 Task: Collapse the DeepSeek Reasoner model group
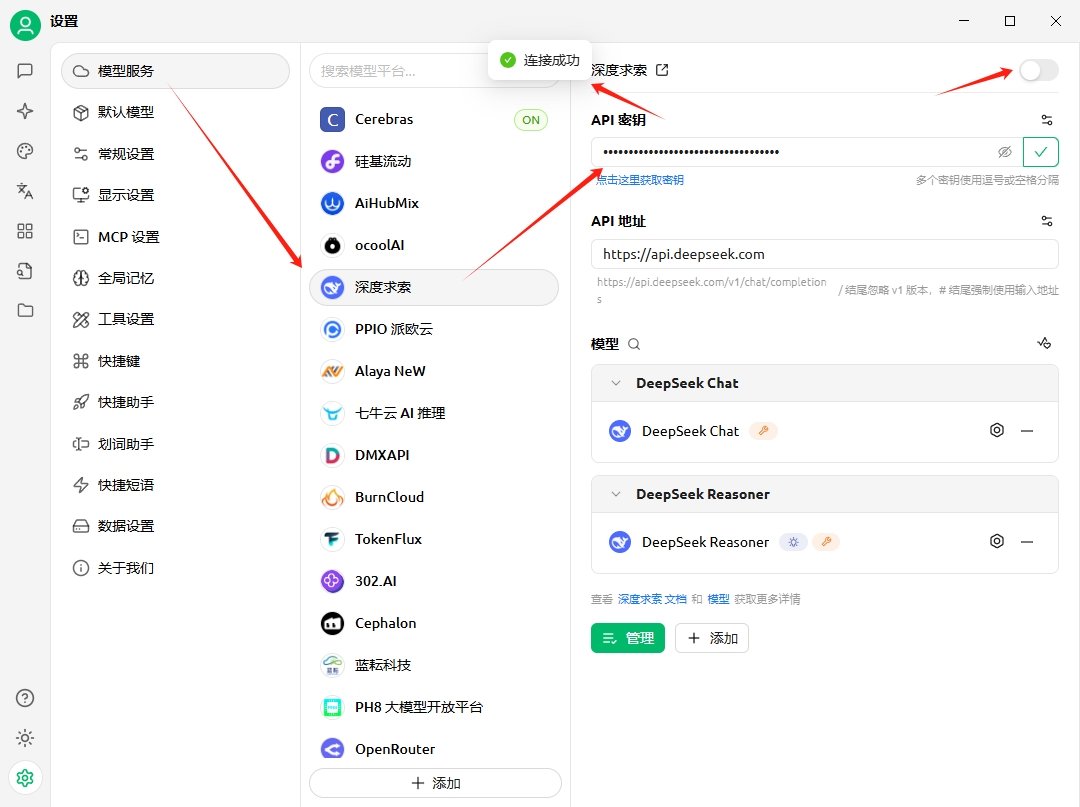tap(616, 494)
